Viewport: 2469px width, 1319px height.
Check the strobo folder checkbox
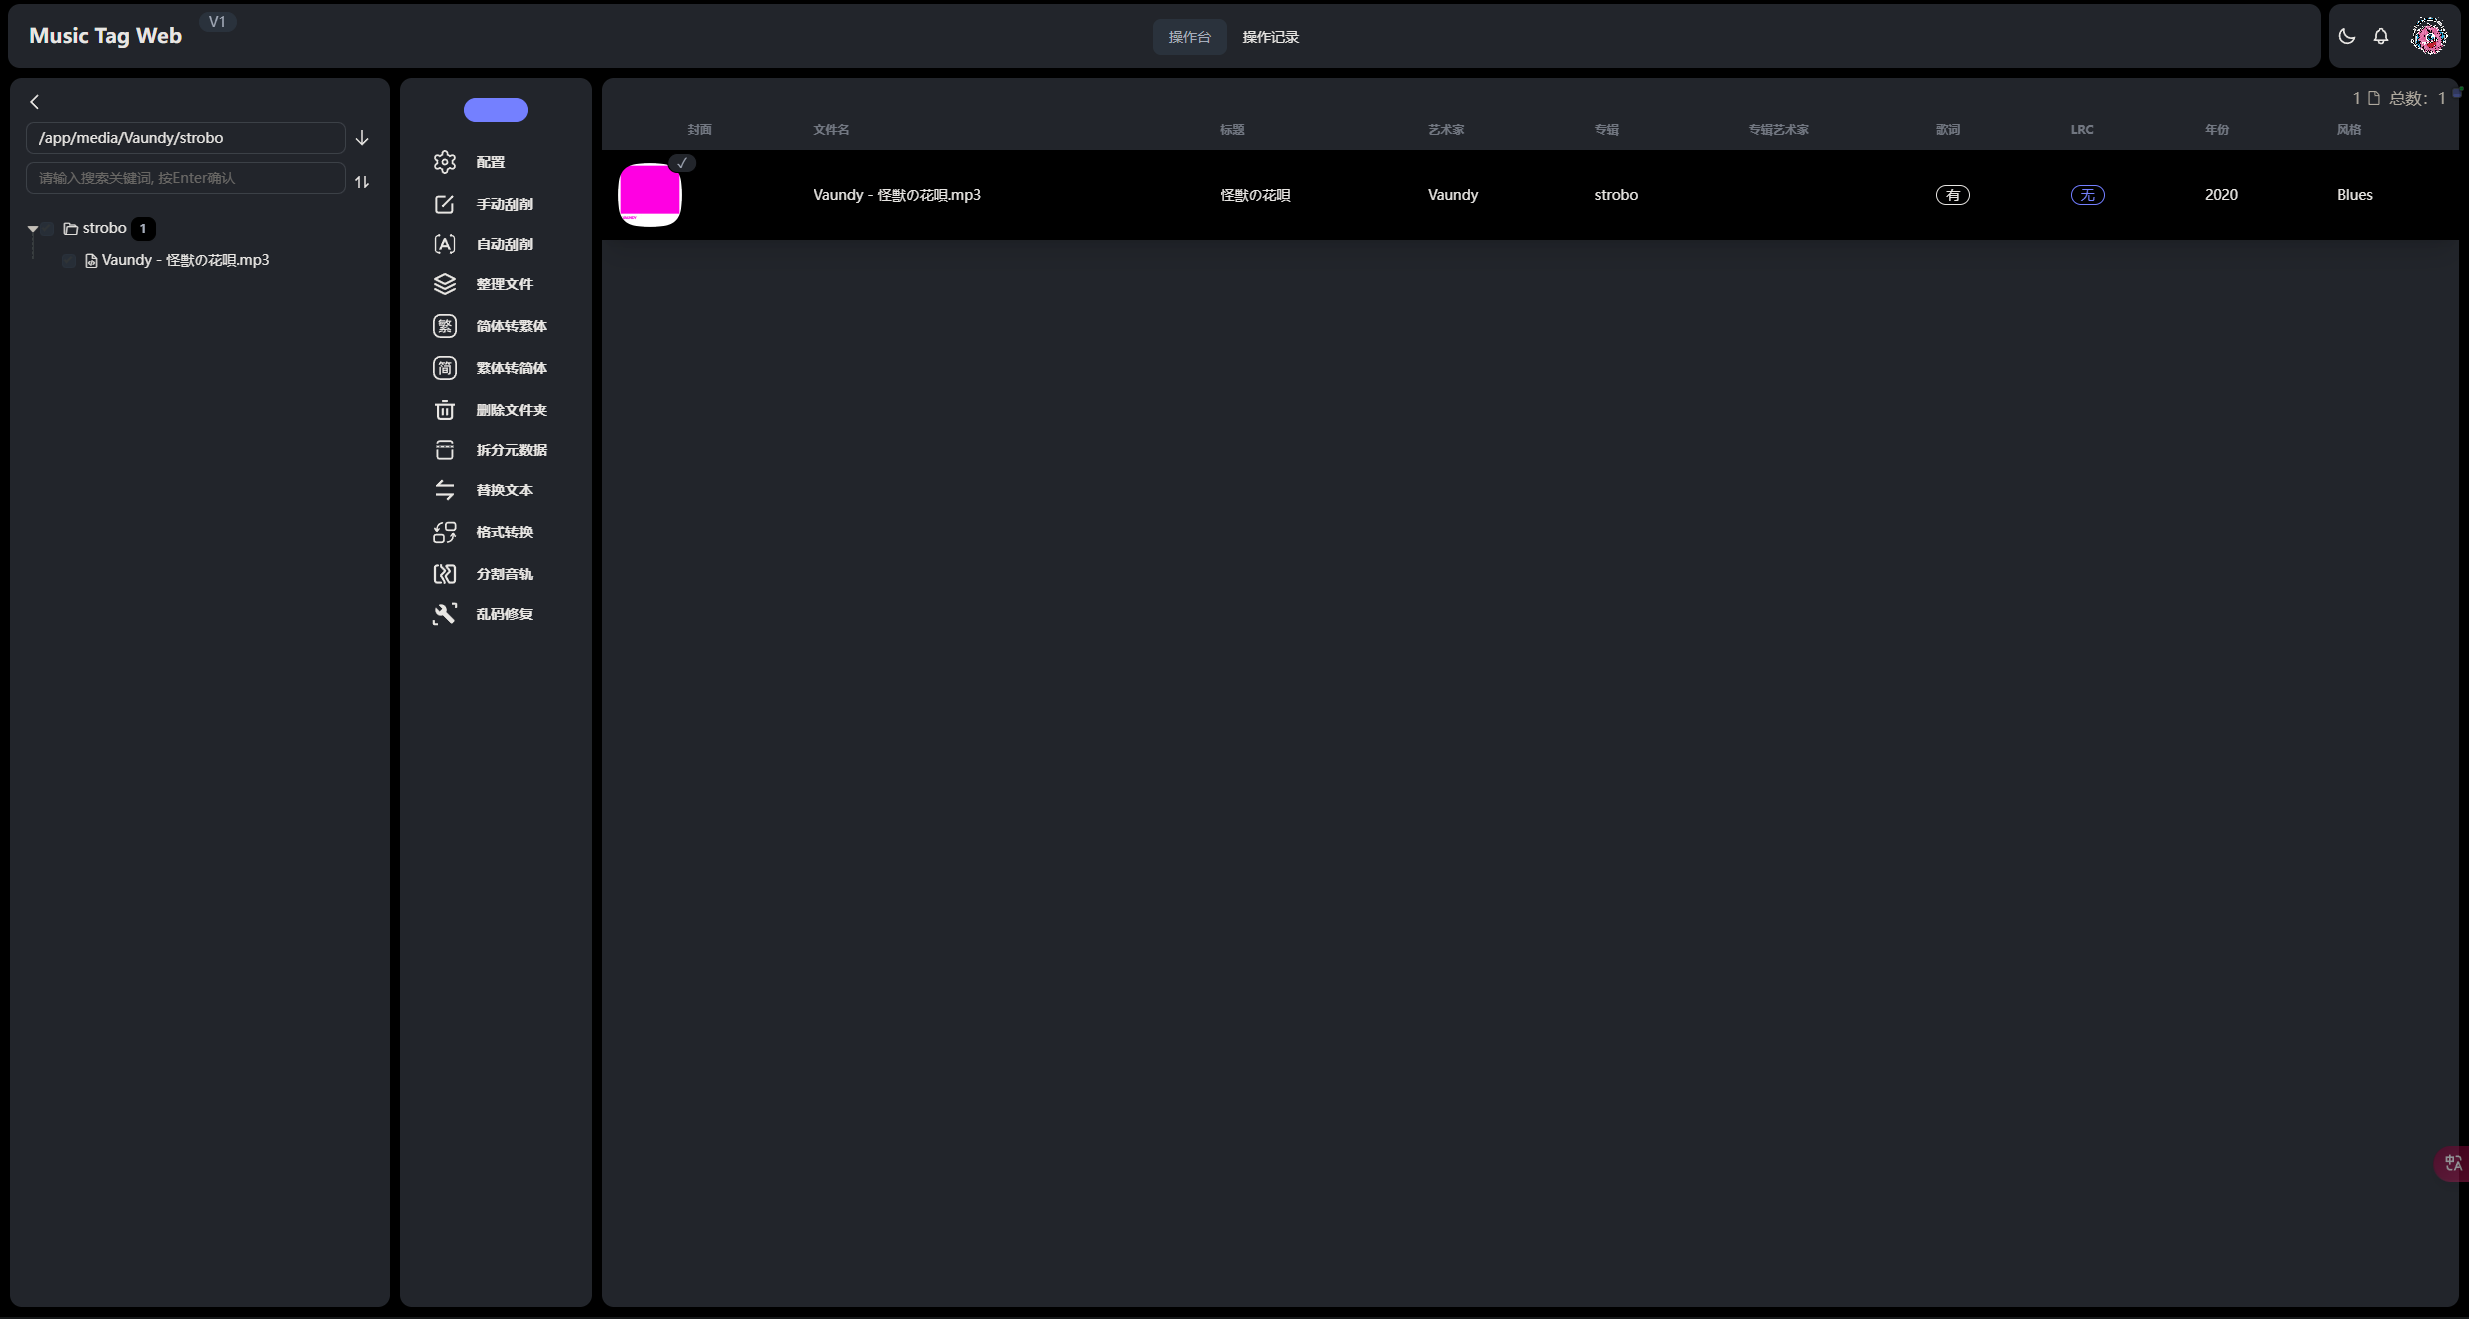click(x=48, y=229)
